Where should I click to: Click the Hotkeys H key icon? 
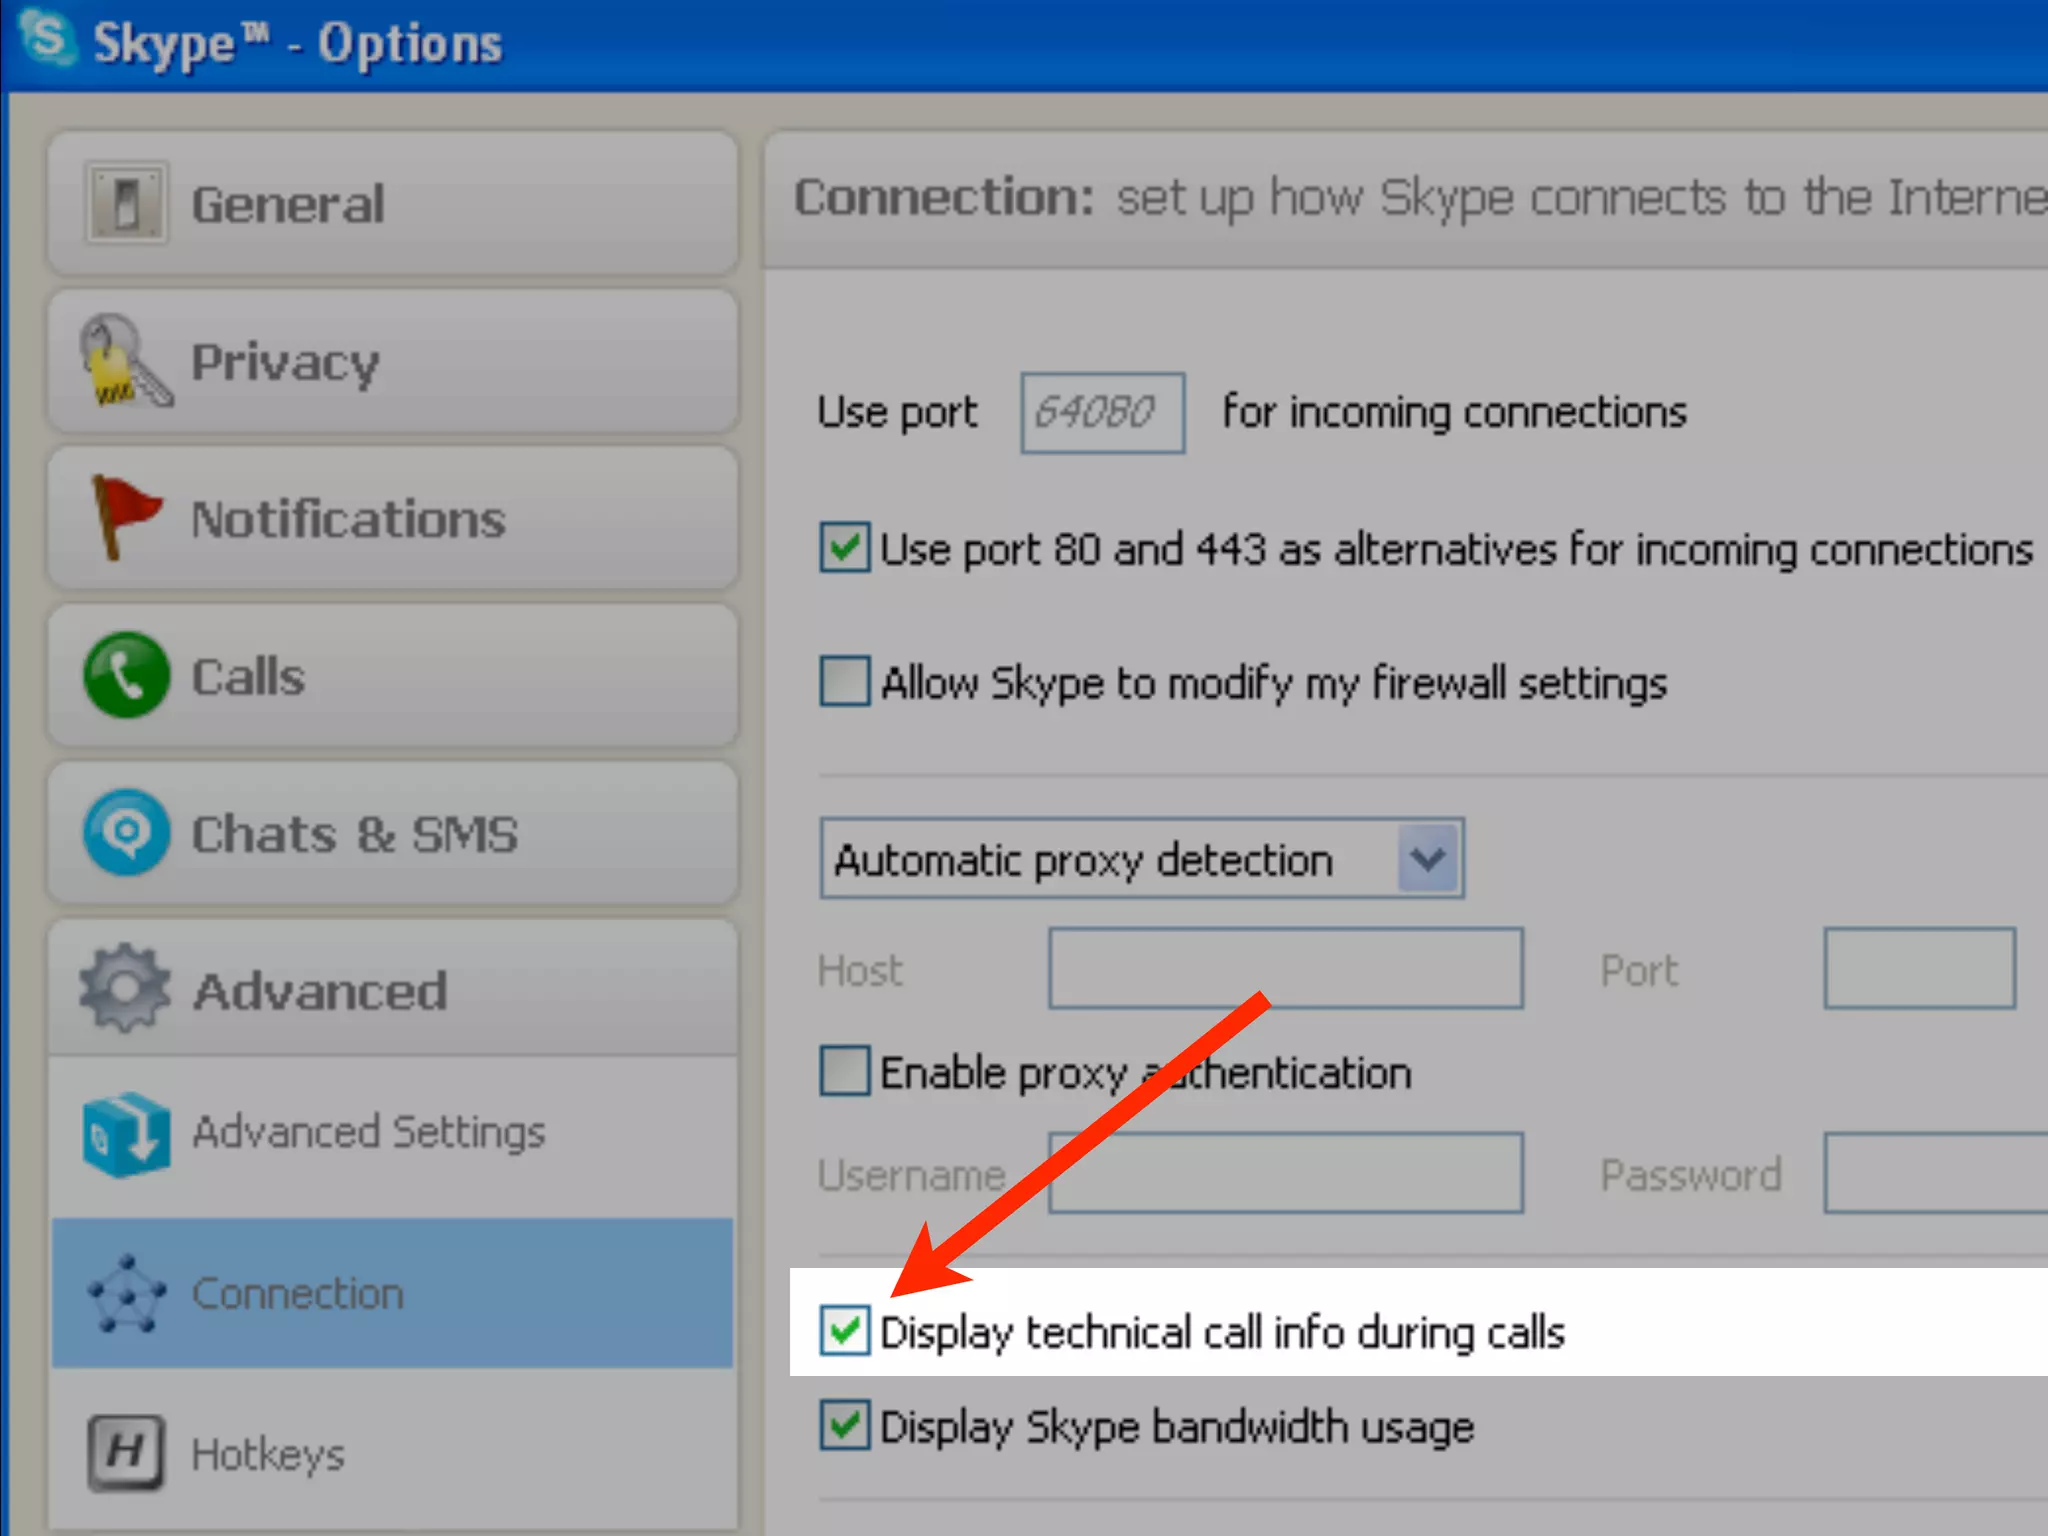[126, 1452]
